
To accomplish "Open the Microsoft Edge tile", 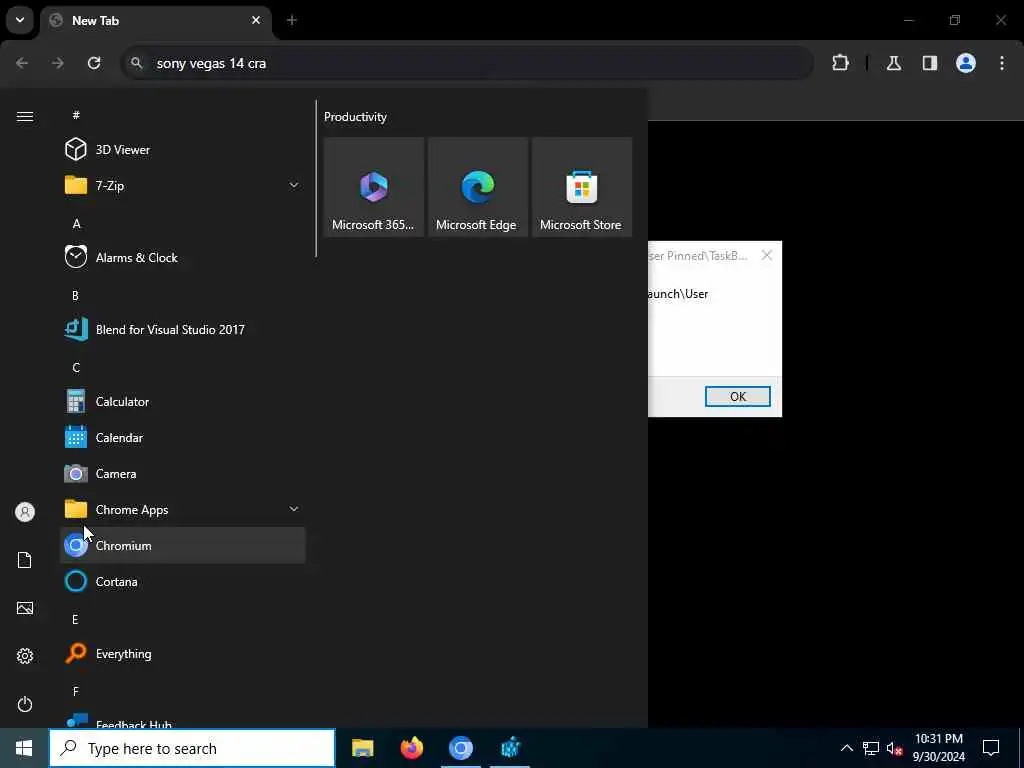I will click(x=477, y=187).
